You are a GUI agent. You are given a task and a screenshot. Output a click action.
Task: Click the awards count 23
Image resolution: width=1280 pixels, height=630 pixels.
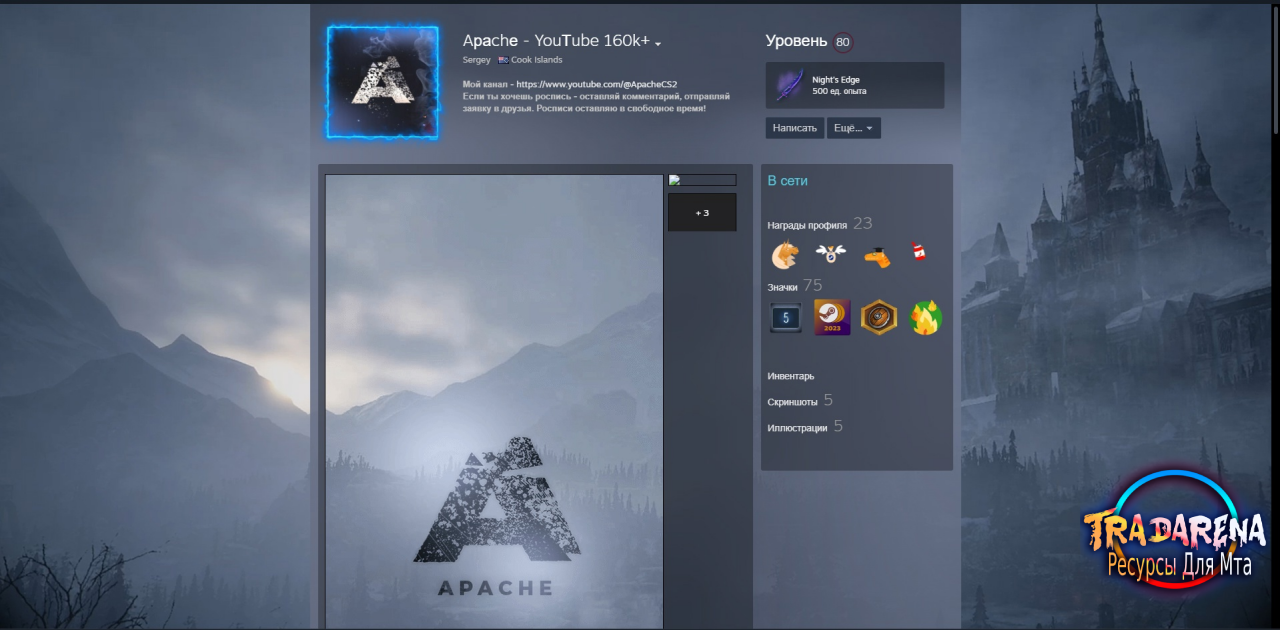(863, 224)
